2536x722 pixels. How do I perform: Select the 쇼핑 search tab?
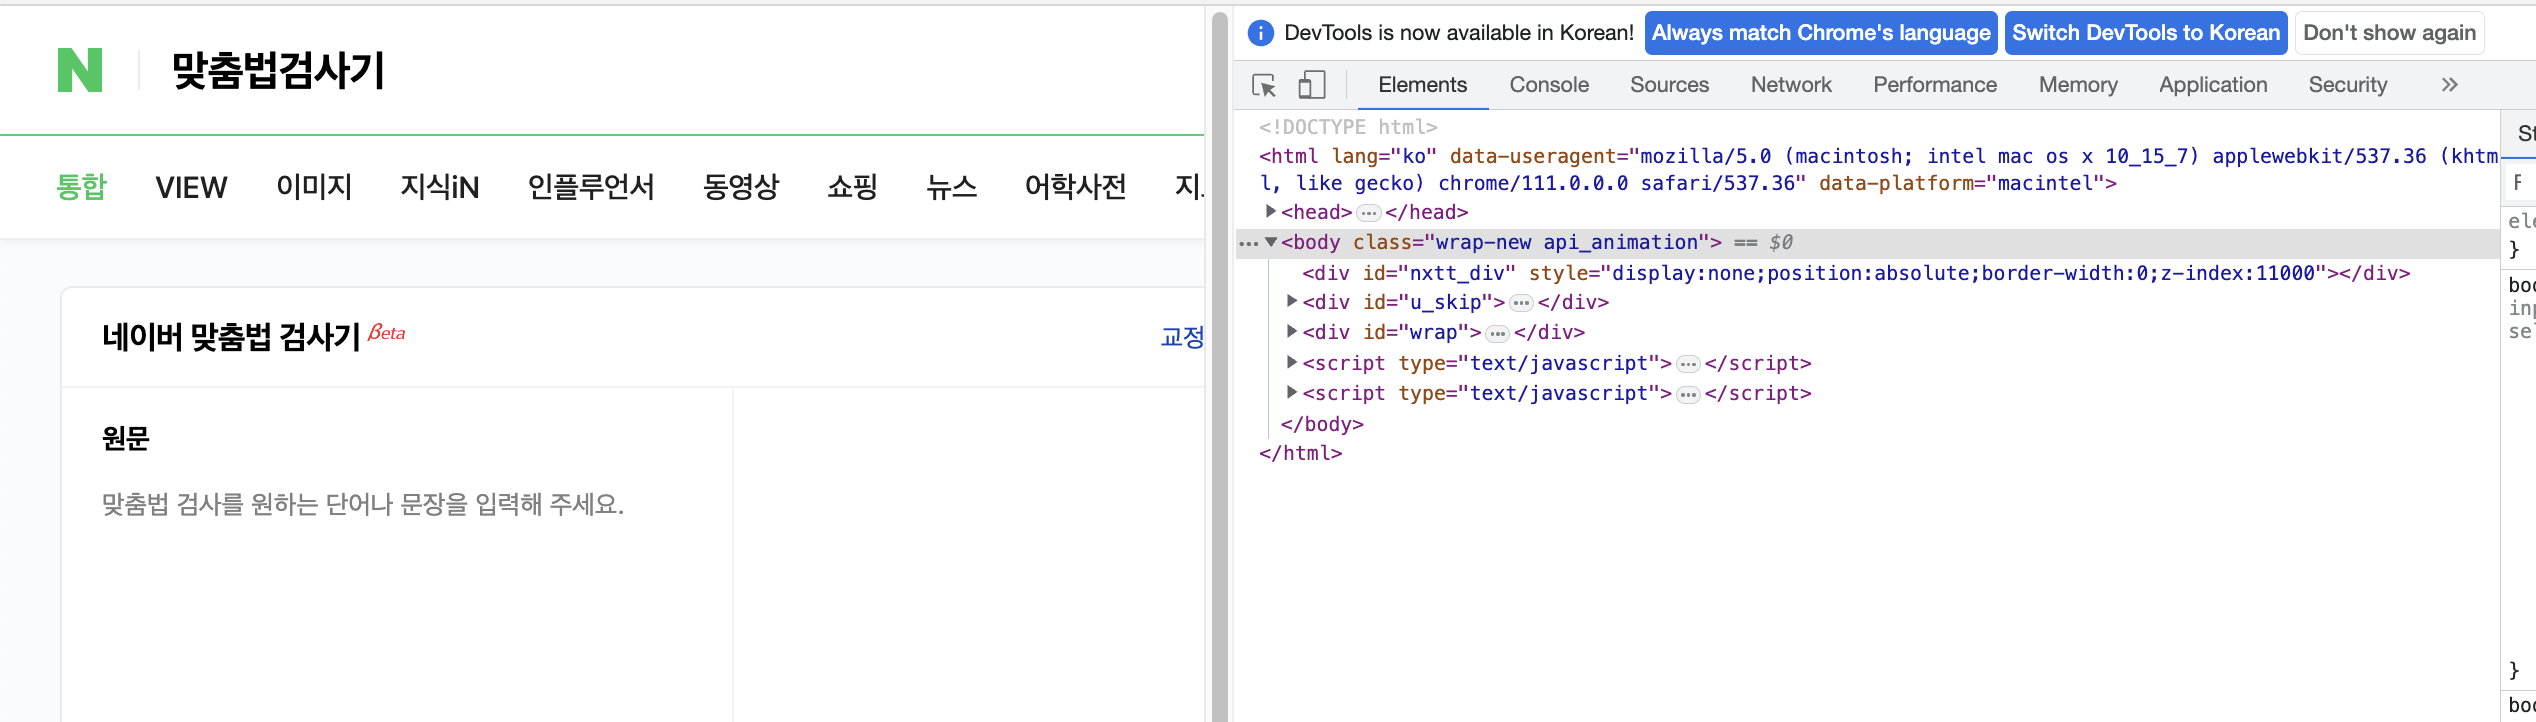[x=852, y=187]
